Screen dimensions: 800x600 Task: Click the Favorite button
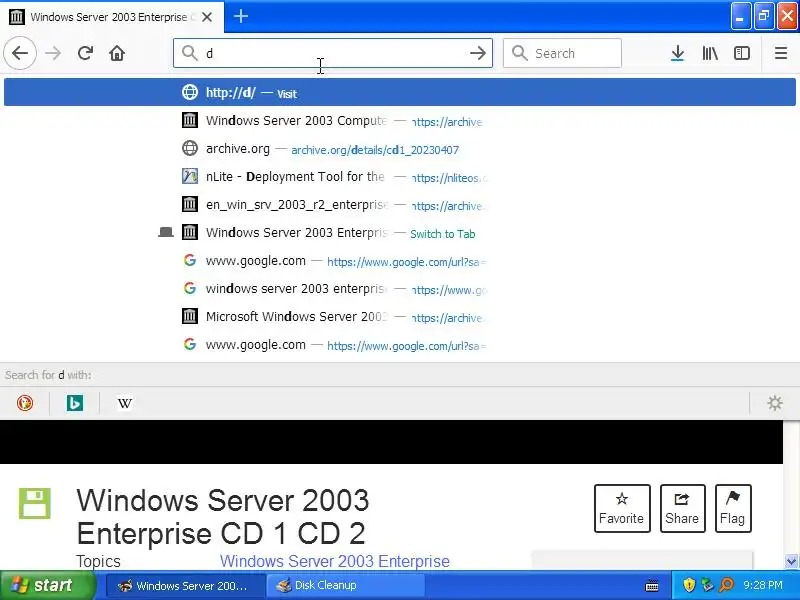[622, 508]
